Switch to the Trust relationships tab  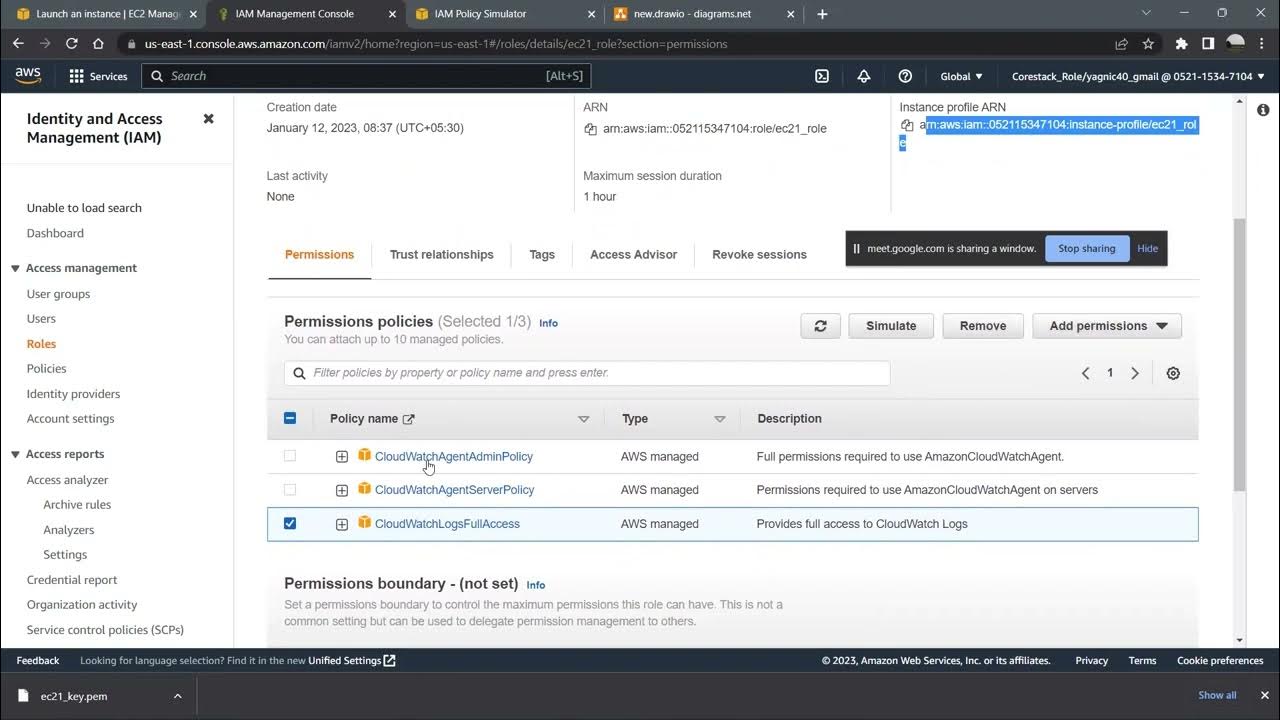tap(441, 255)
